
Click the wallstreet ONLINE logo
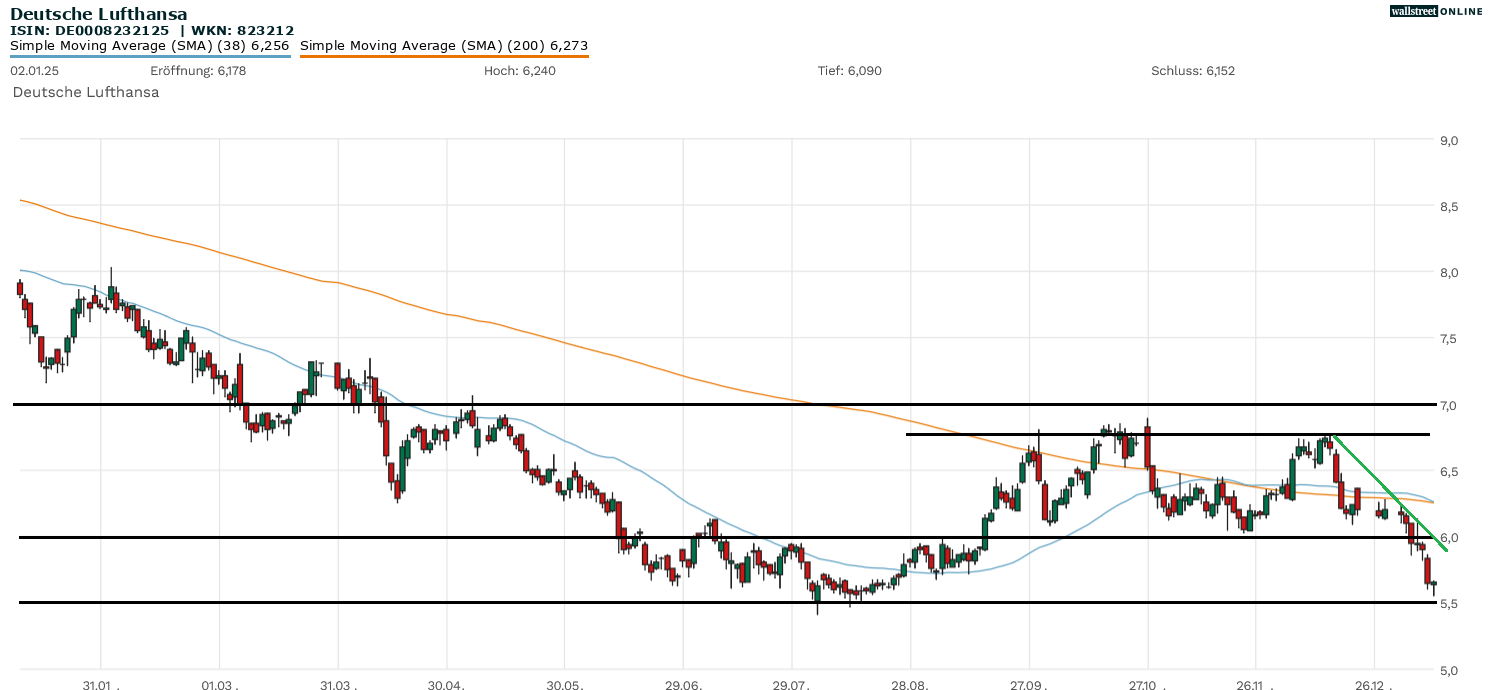[1436, 11]
